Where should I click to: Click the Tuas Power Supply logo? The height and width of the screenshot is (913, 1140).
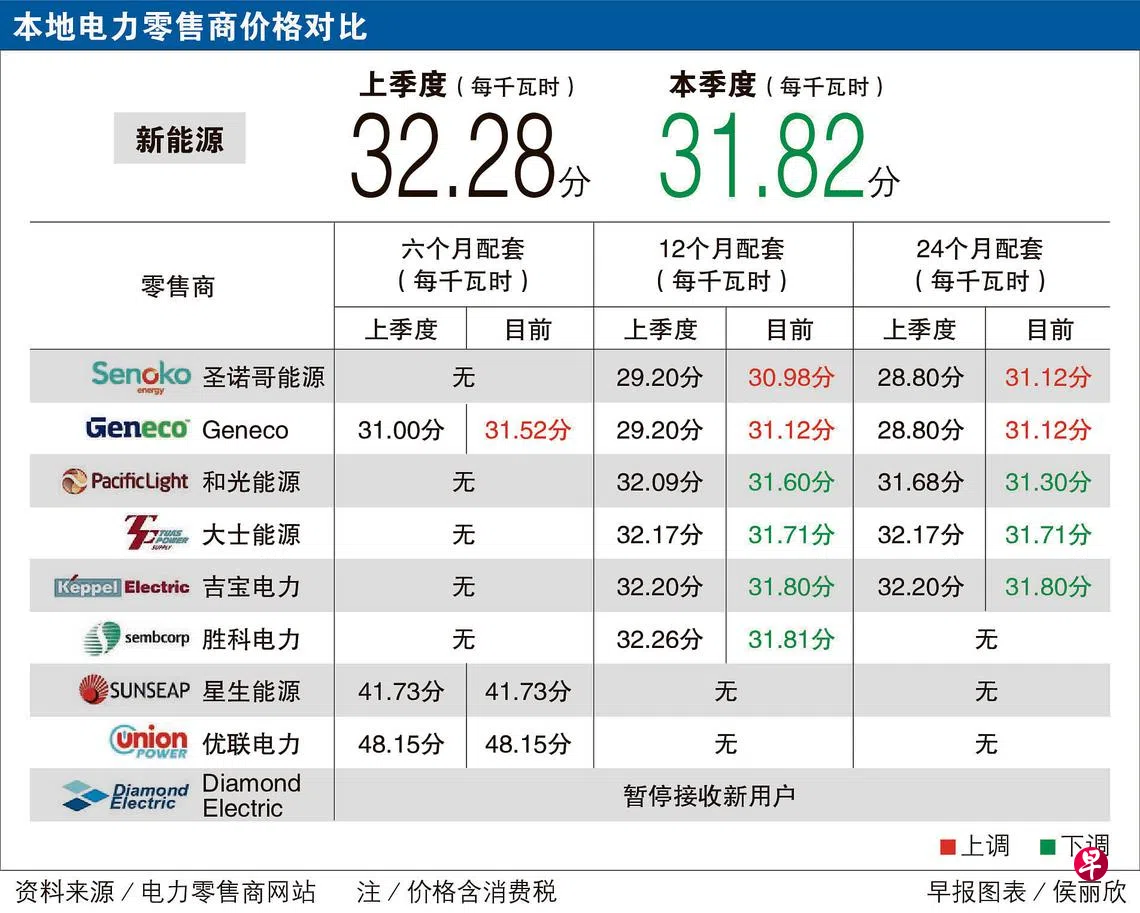tap(156, 533)
